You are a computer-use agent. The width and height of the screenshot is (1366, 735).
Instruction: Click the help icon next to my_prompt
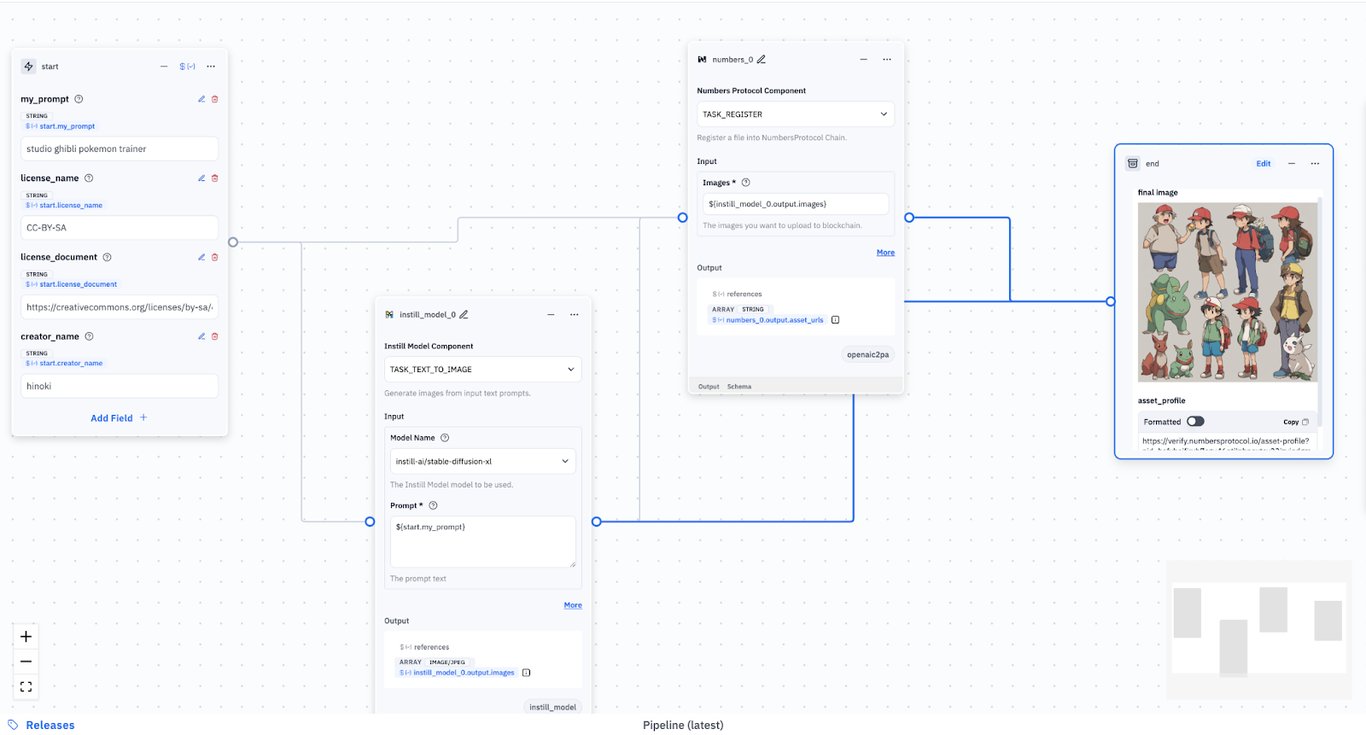coord(79,99)
